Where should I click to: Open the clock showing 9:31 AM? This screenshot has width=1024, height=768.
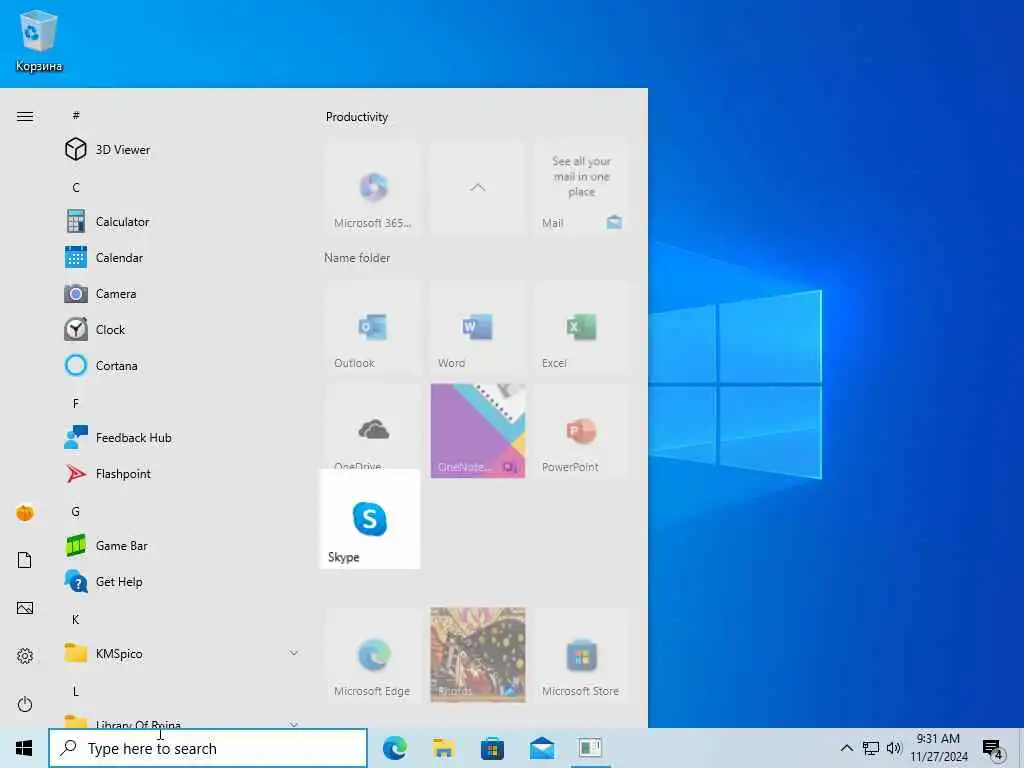938,748
